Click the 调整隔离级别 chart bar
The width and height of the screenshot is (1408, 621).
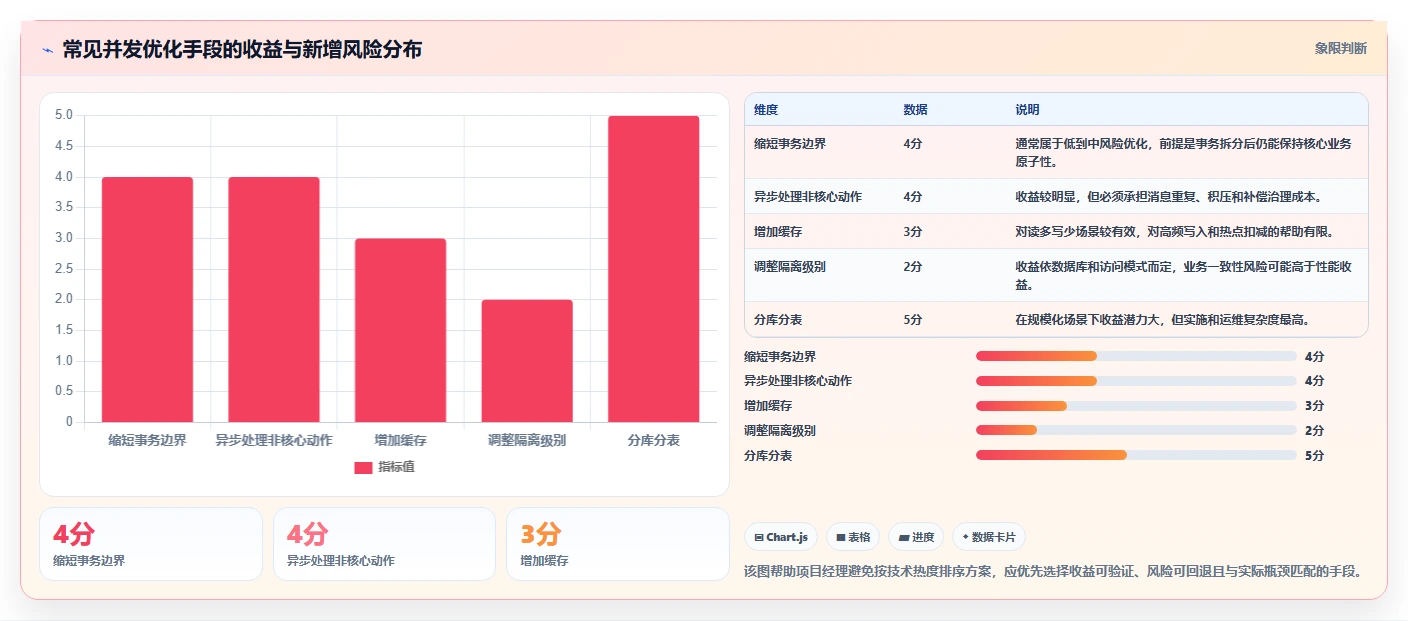tap(527, 361)
